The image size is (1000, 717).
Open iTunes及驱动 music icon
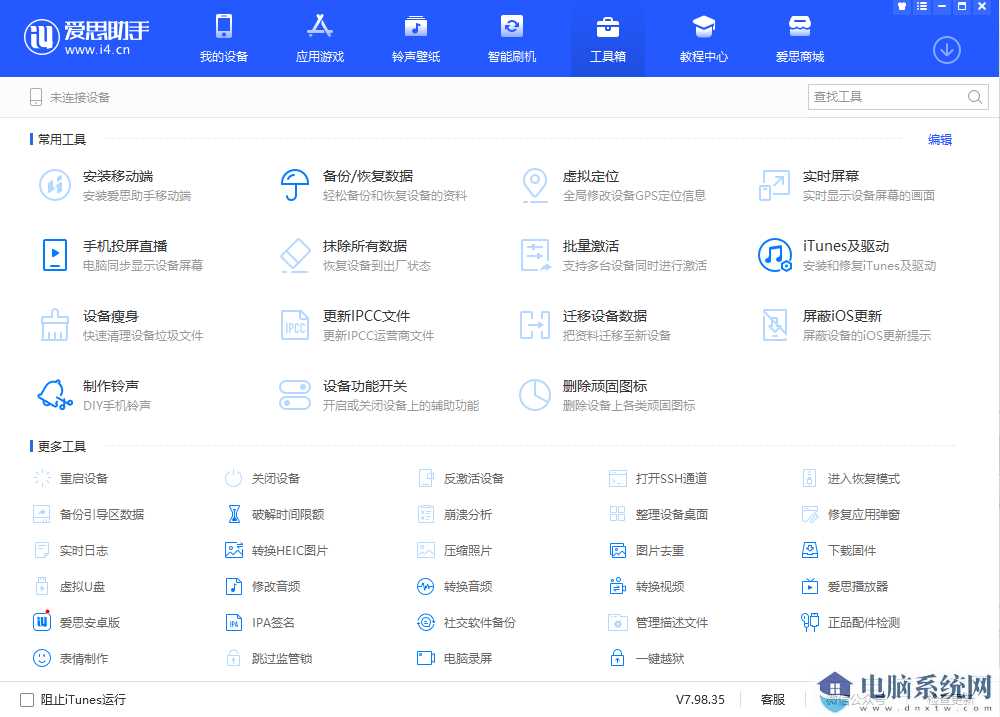click(x=774, y=255)
